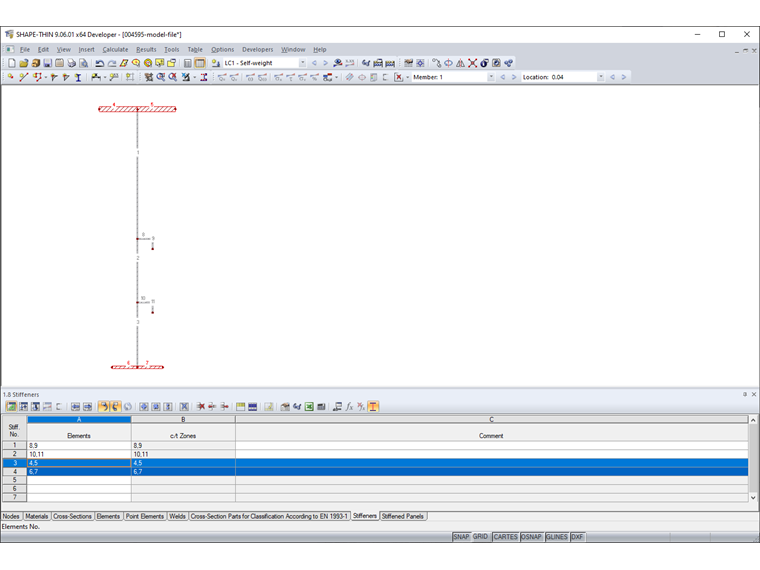Viewport: 760px width, 570px height.
Task: Click the column C Comment header
Action: click(491, 429)
